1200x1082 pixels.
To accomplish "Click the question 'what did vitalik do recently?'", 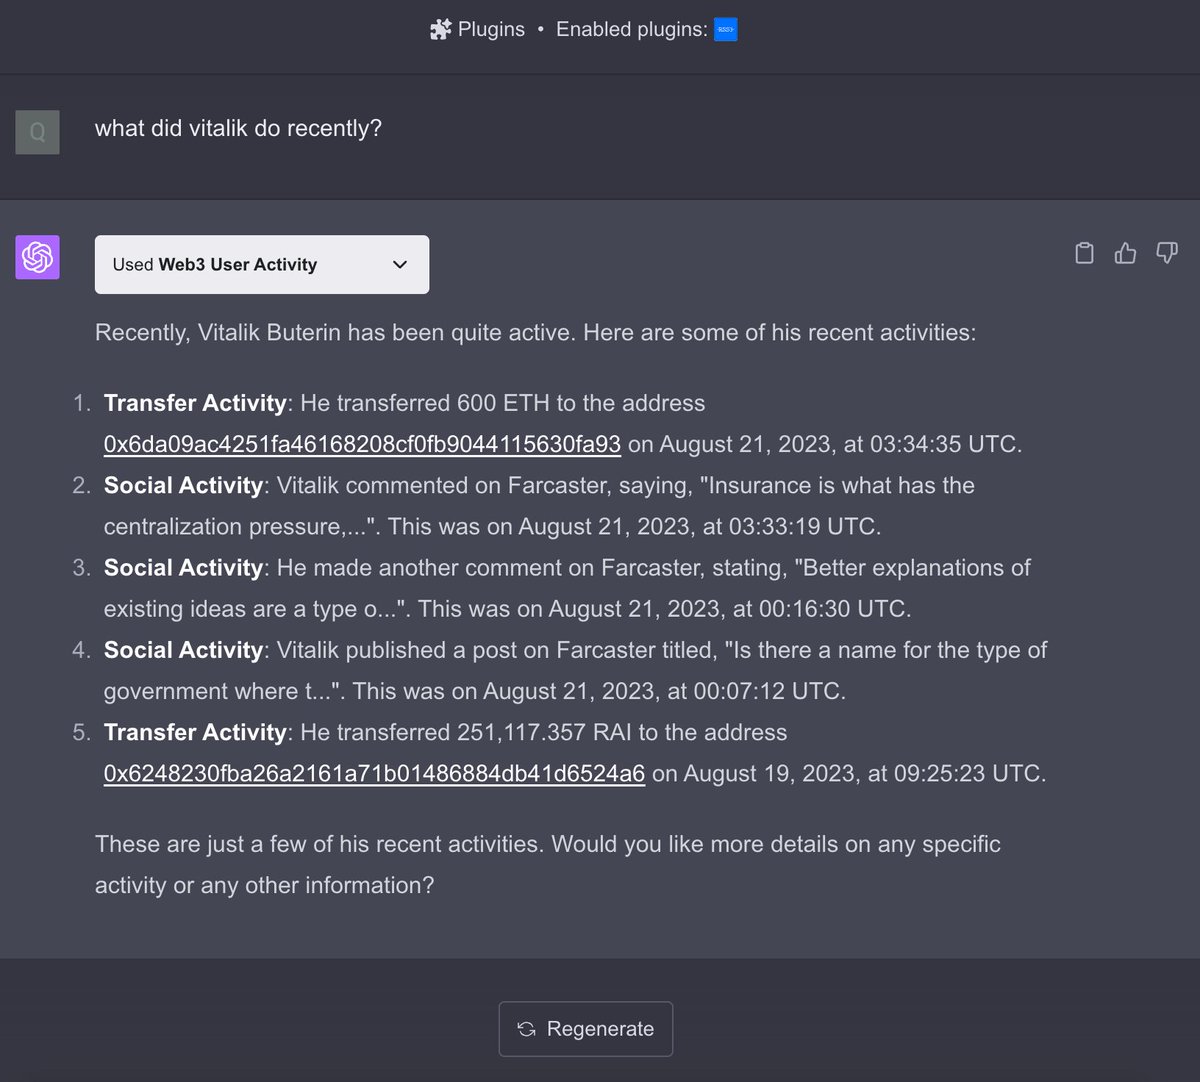I will (238, 128).
